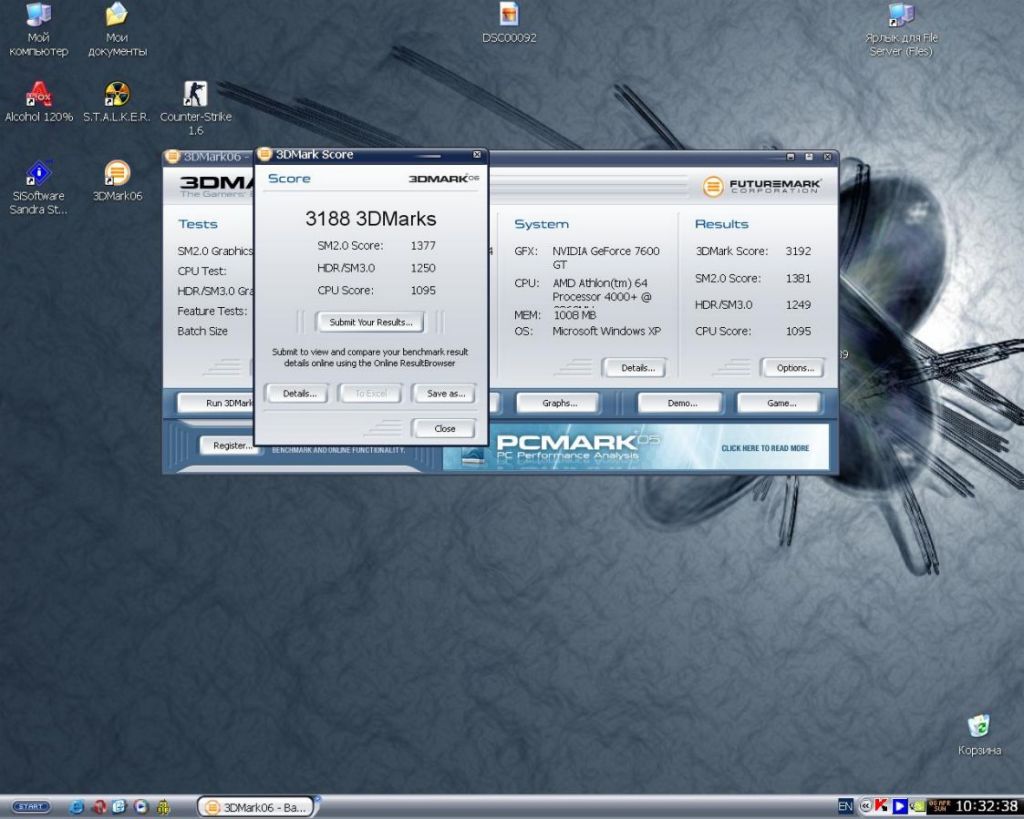Click the PCMark05 read more banner
Image resolution: width=1024 pixels, height=819 pixels.
[764, 448]
